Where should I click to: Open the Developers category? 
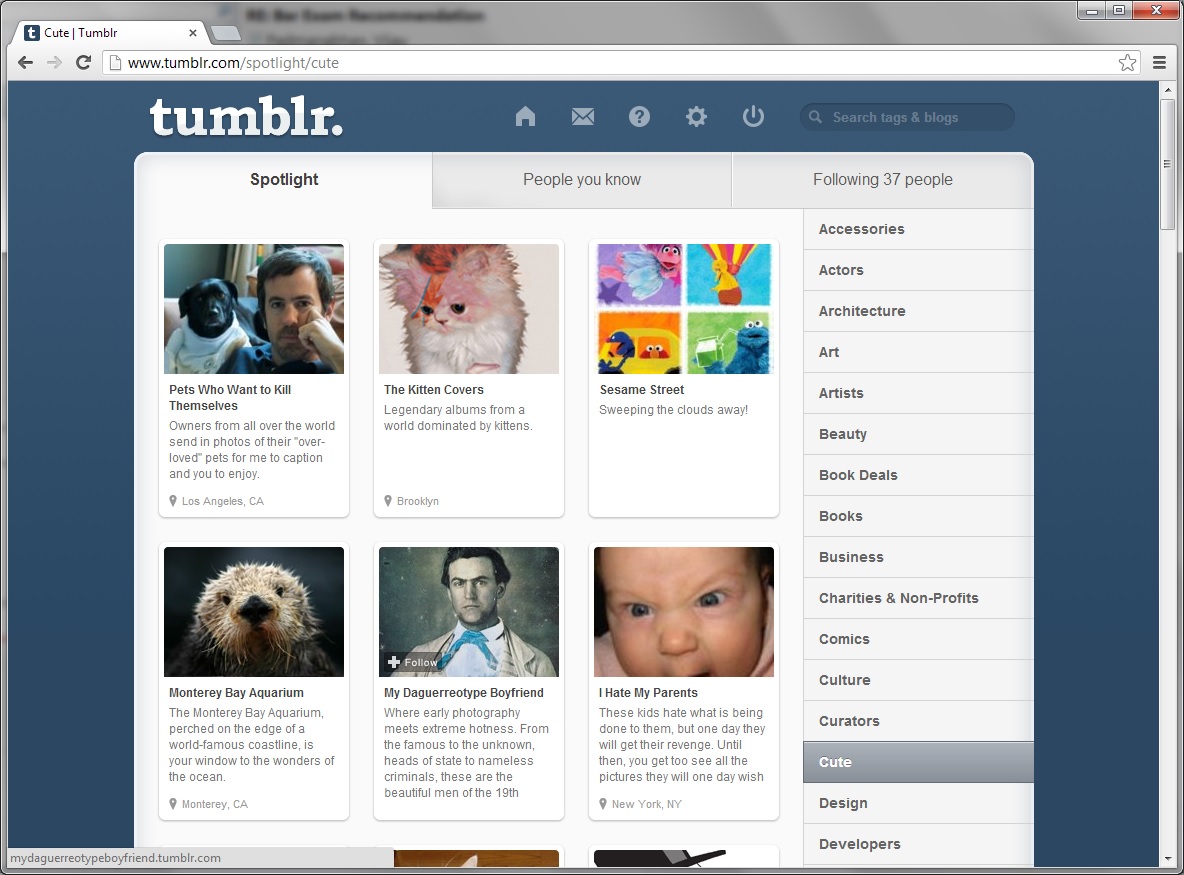pyautogui.click(x=918, y=844)
